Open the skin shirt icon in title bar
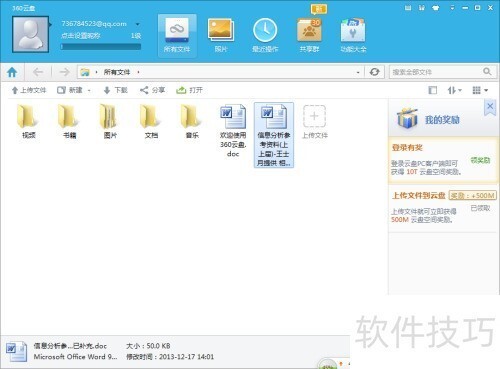 (436, 8)
